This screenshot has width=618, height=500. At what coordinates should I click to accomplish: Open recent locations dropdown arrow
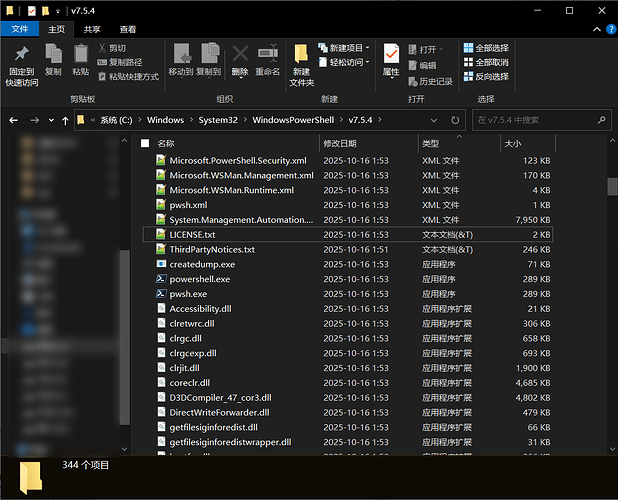[51, 120]
